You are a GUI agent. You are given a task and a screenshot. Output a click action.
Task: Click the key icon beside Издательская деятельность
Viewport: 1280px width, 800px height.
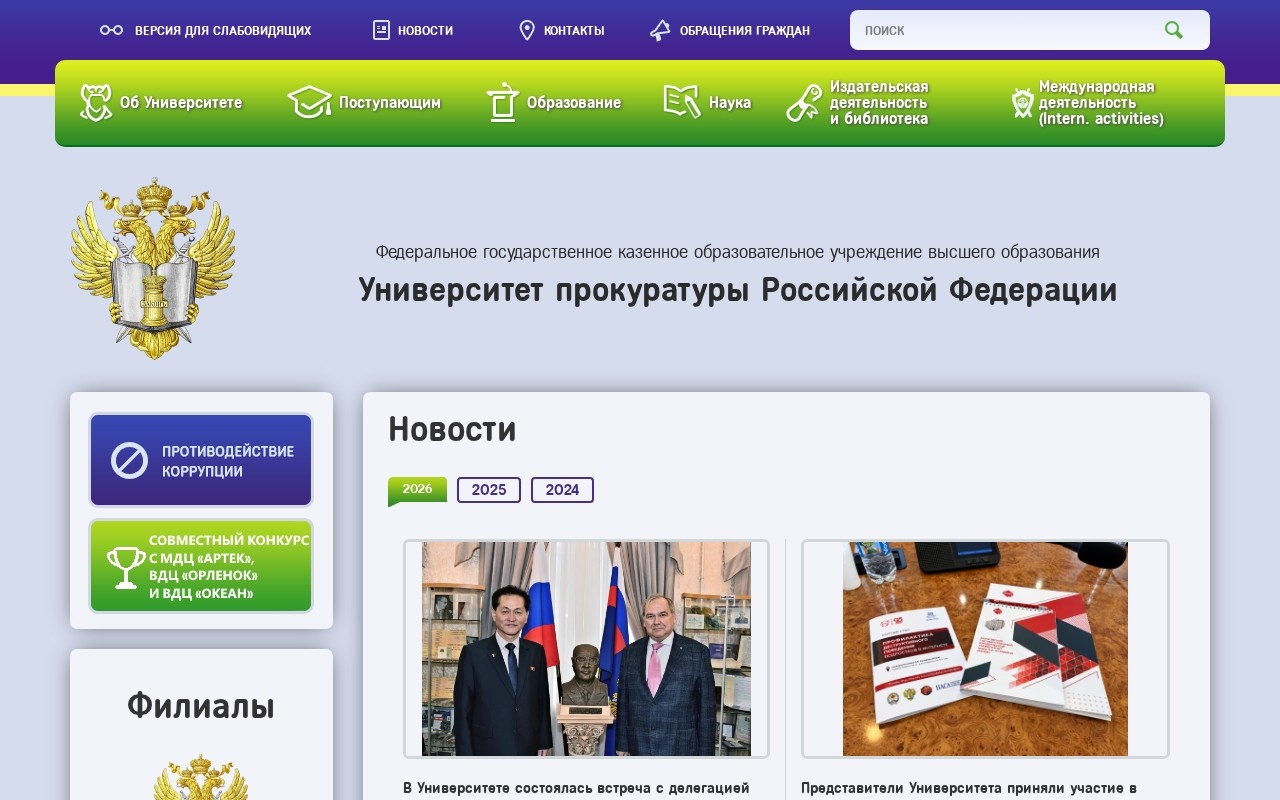point(804,102)
